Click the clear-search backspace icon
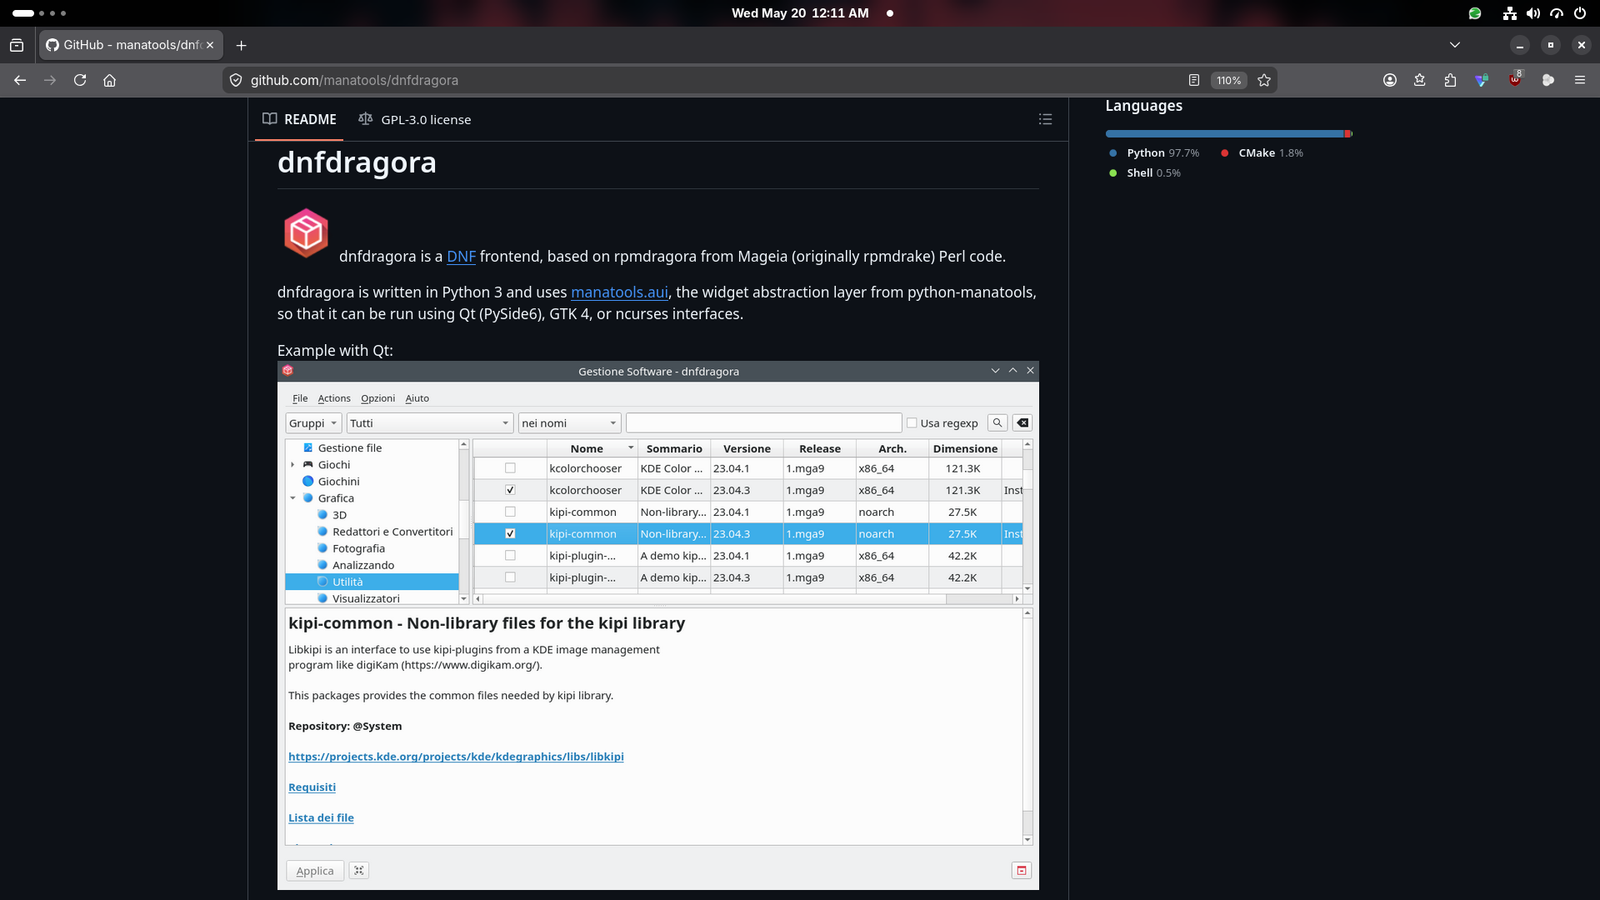 pyautogui.click(x=1022, y=423)
